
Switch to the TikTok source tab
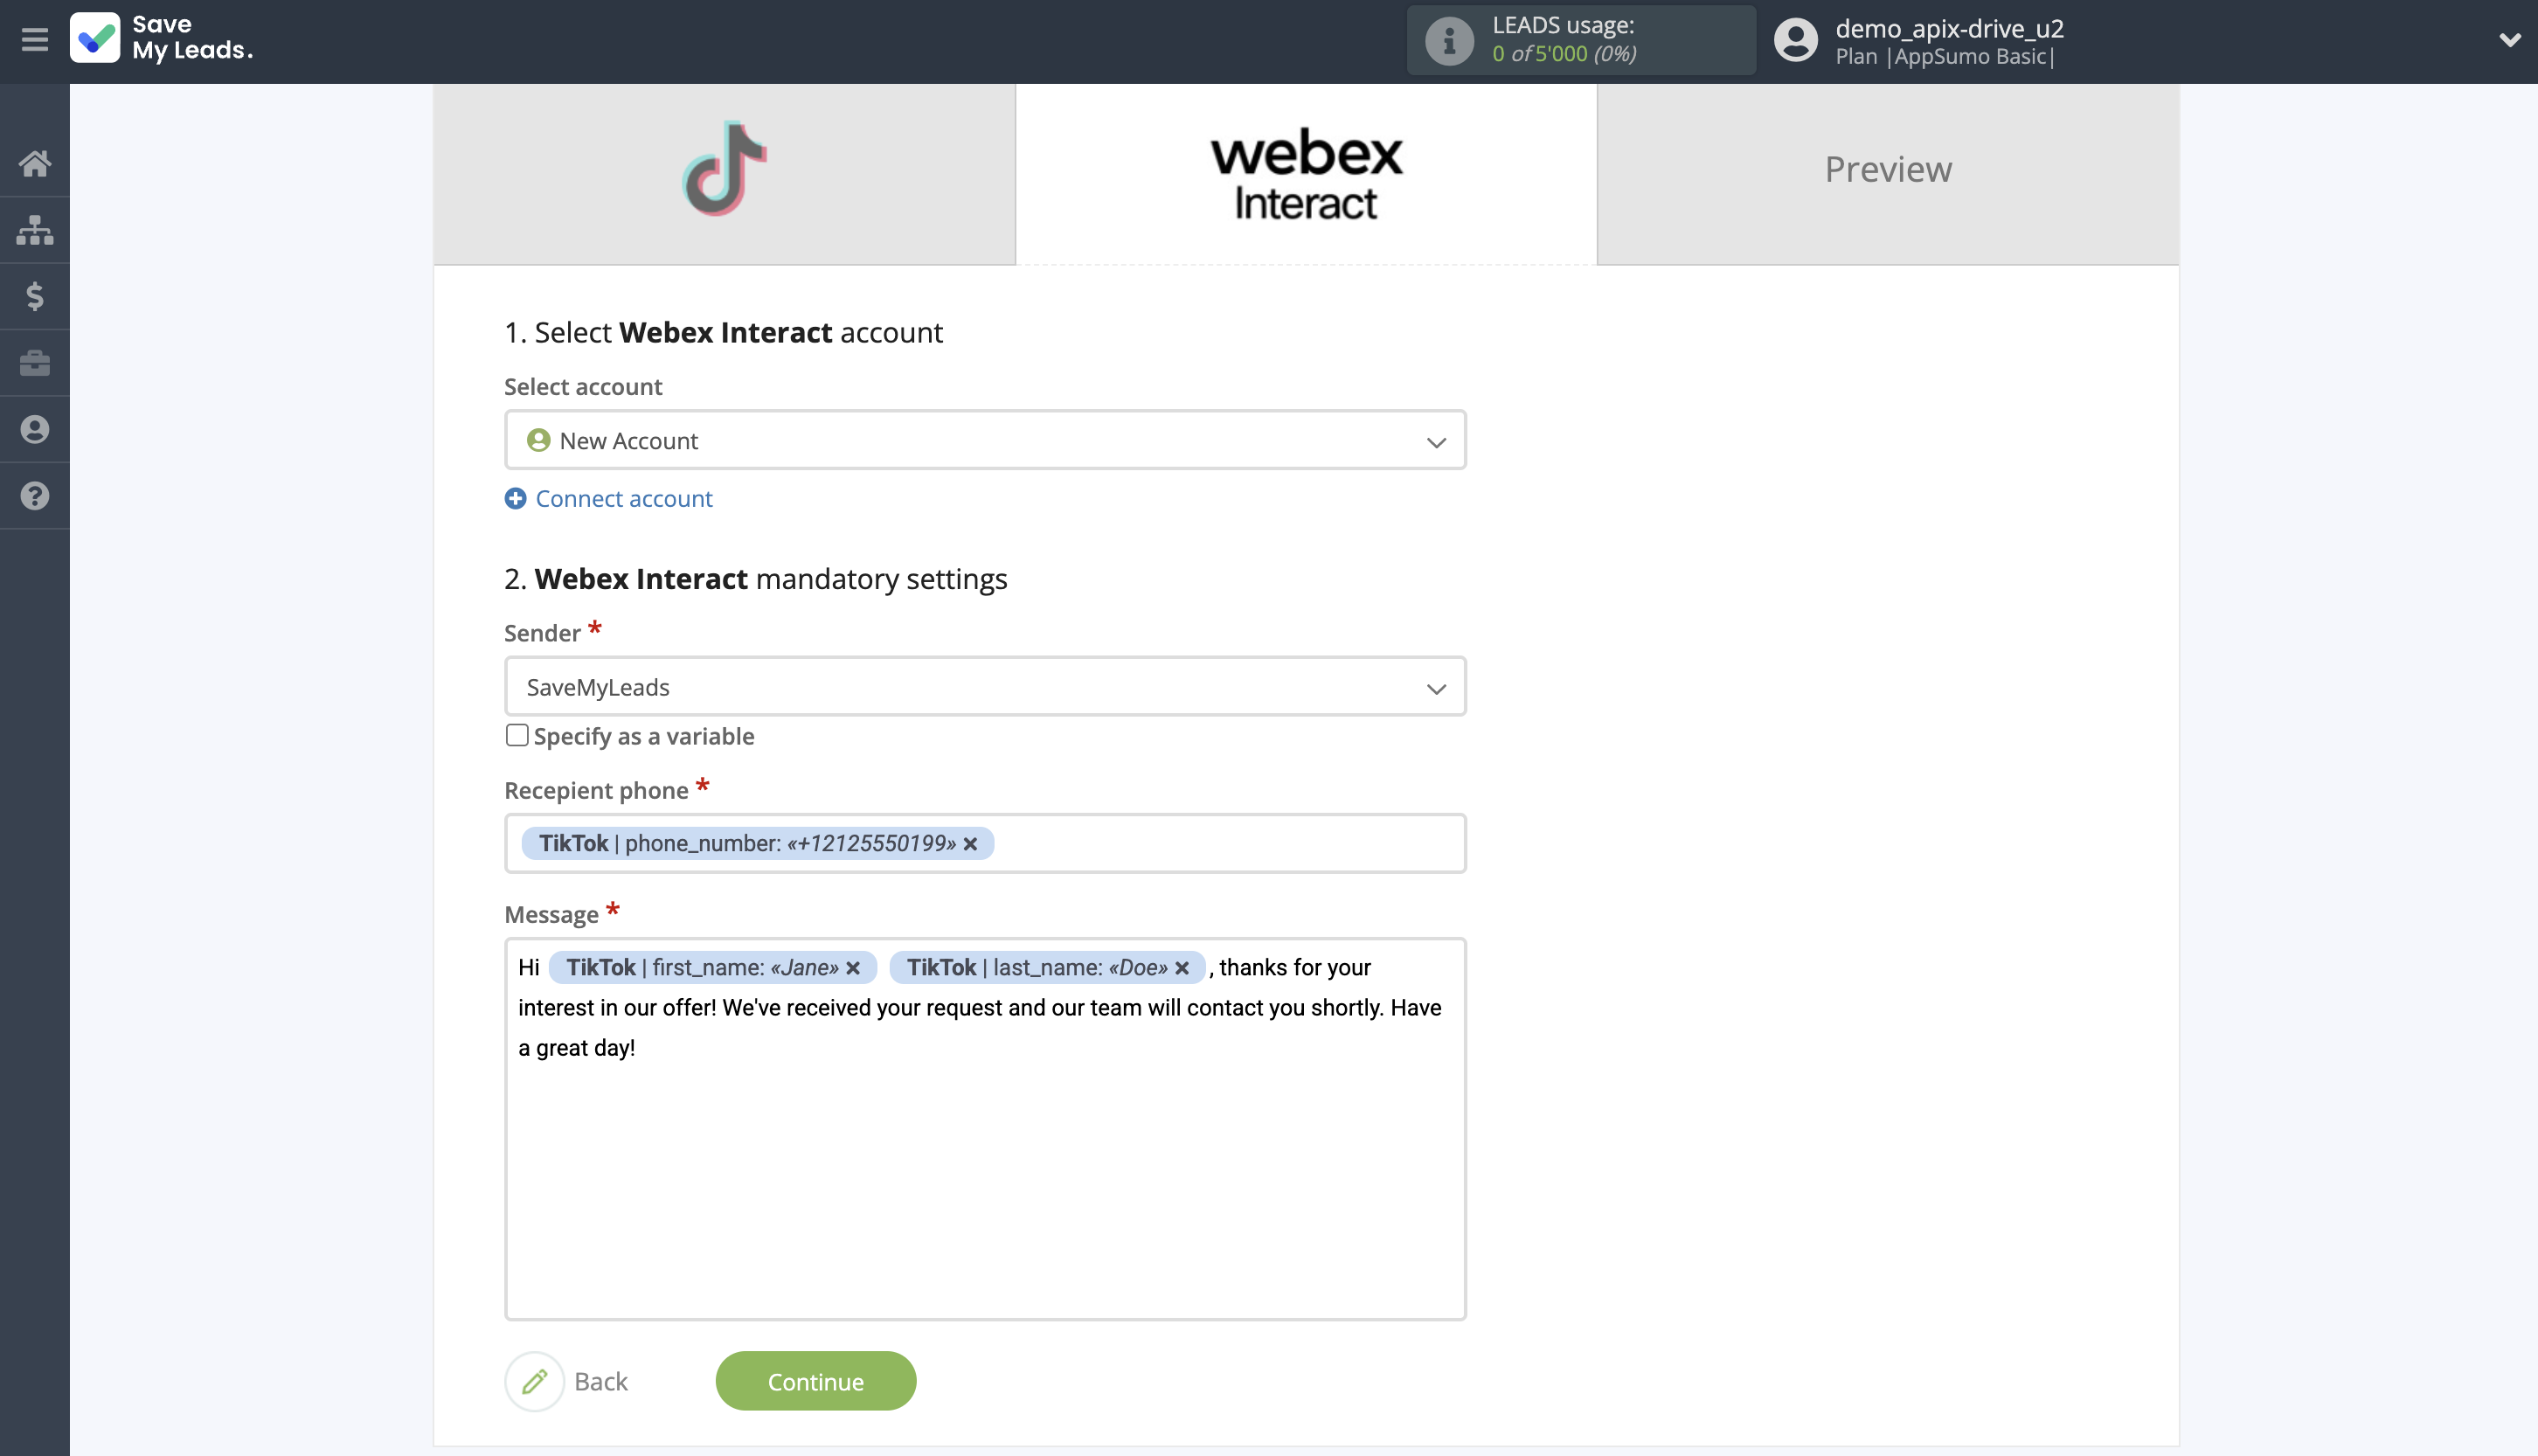pos(724,174)
